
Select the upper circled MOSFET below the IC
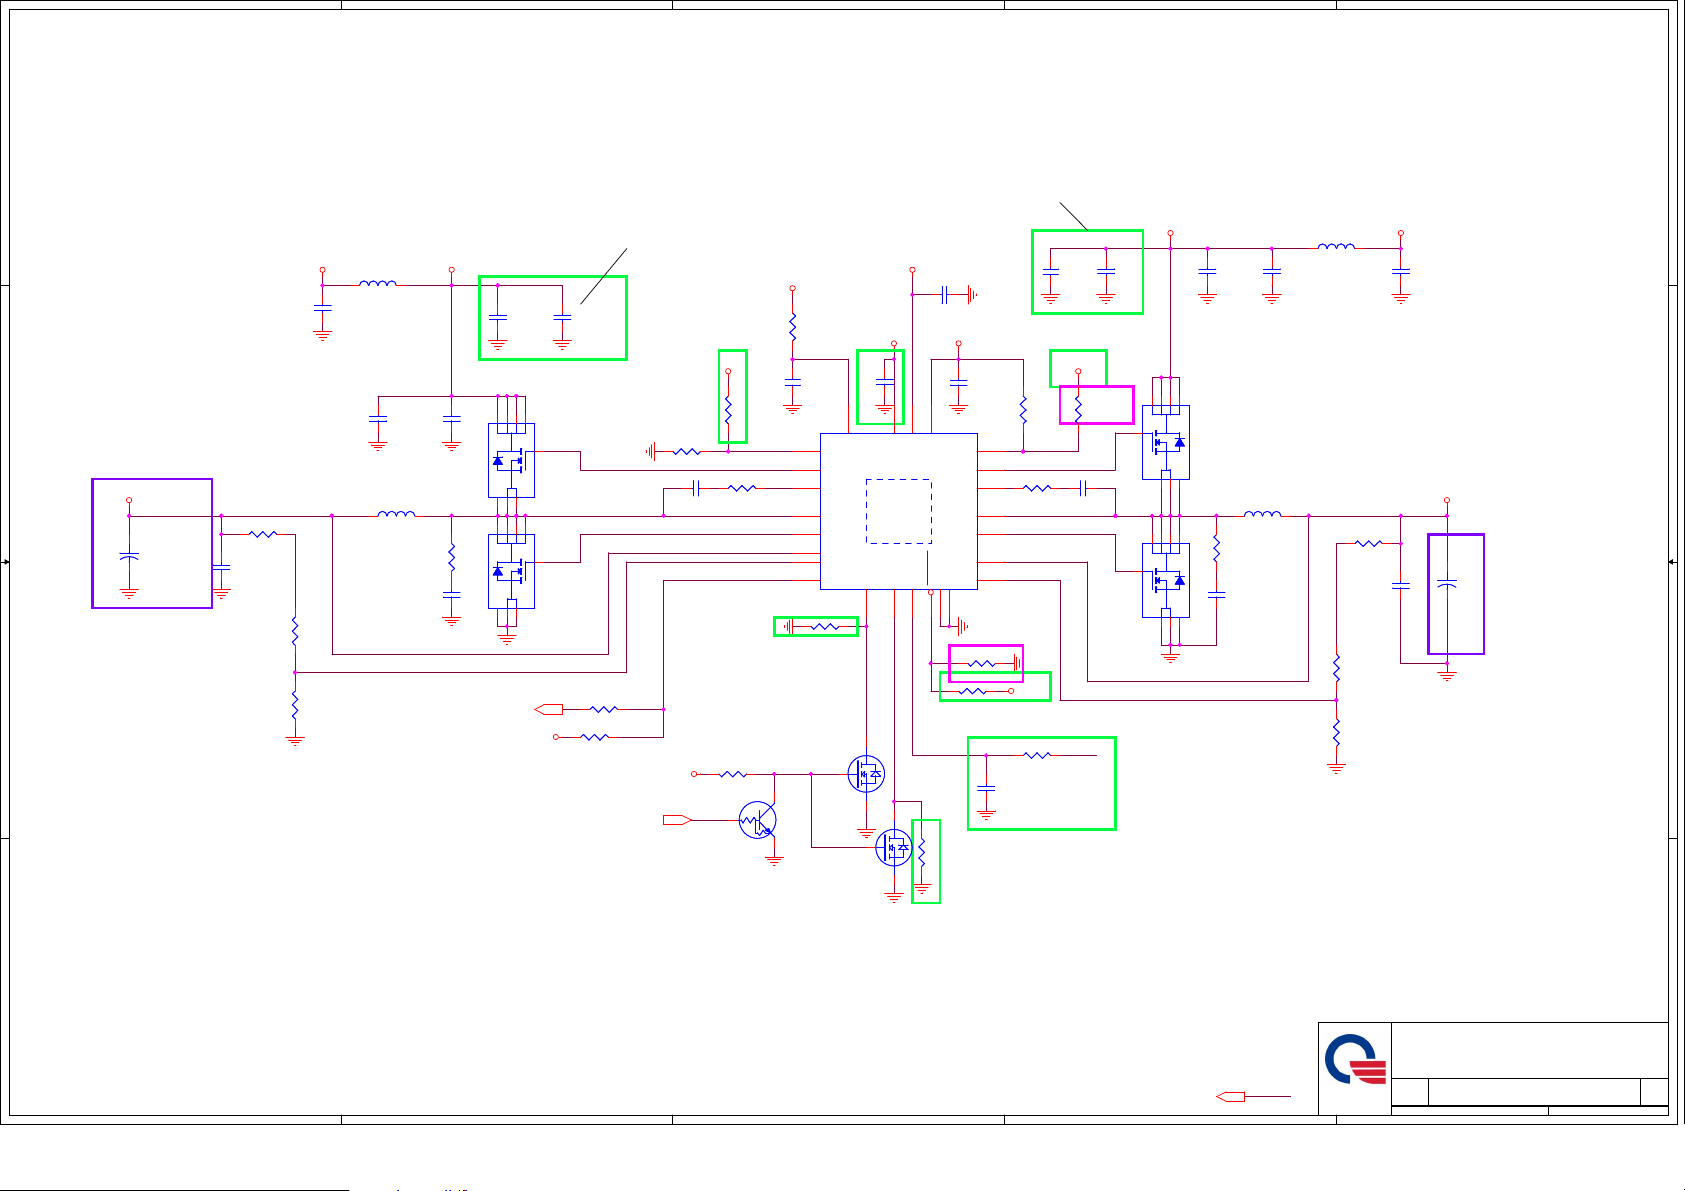(866, 774)
